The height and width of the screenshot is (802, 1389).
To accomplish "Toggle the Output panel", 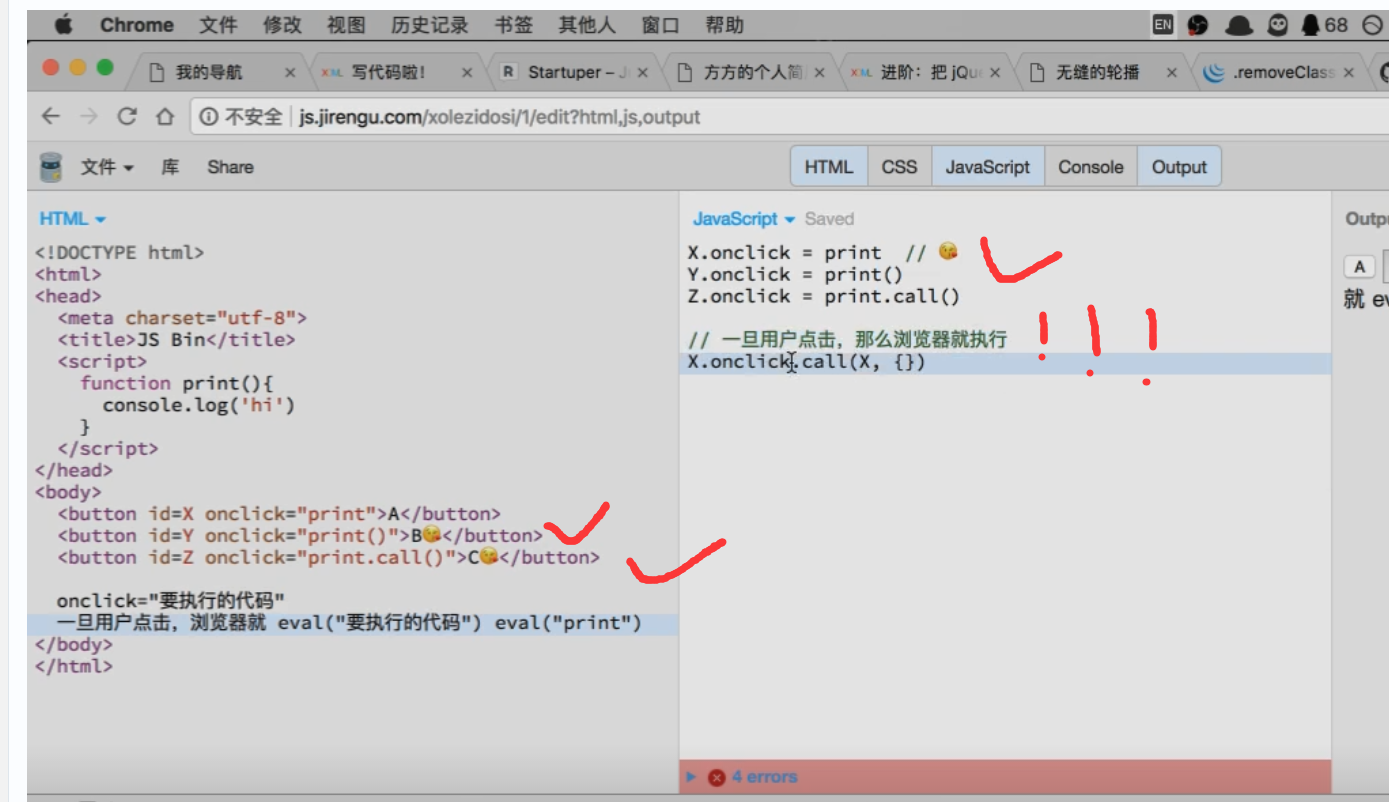I will 1179,167.
